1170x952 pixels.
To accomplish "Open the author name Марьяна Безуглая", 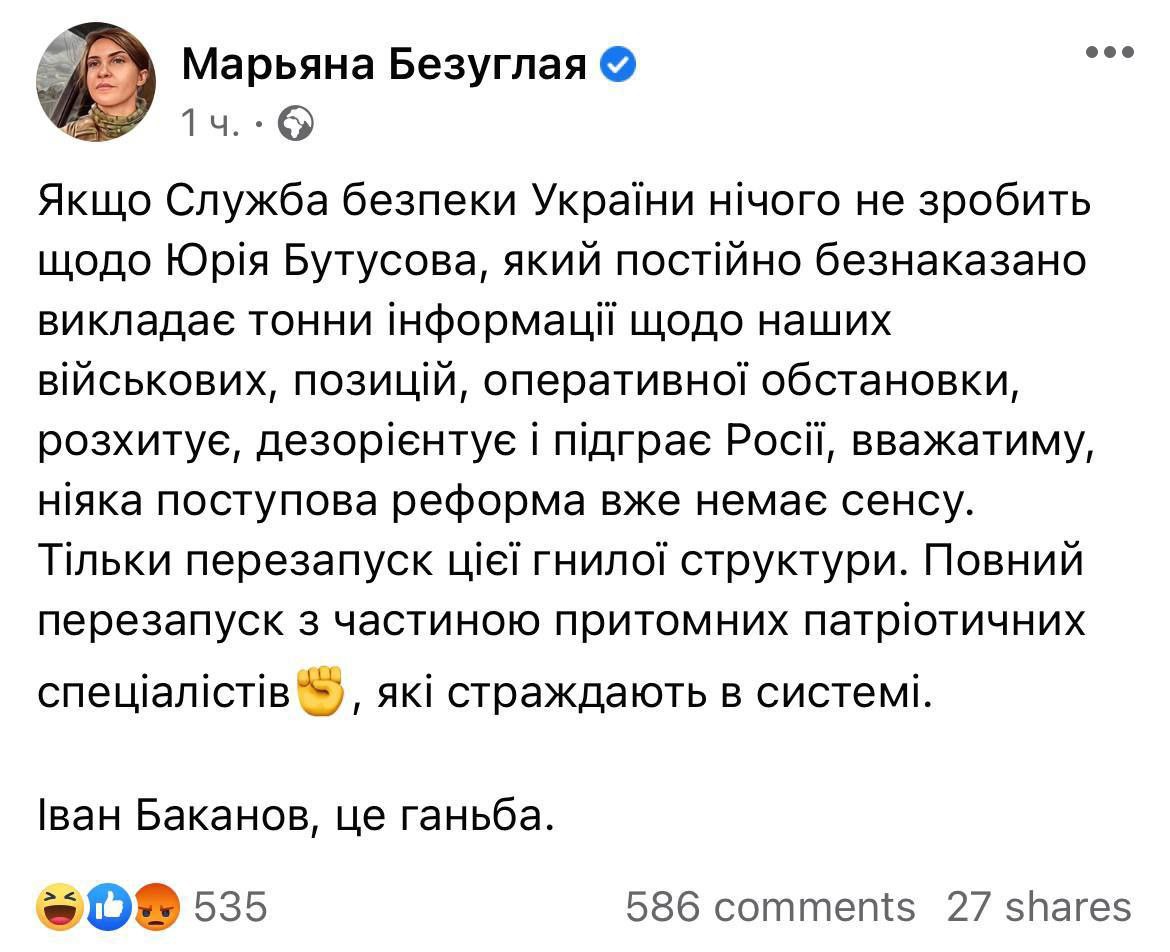I will click(386, 67).
